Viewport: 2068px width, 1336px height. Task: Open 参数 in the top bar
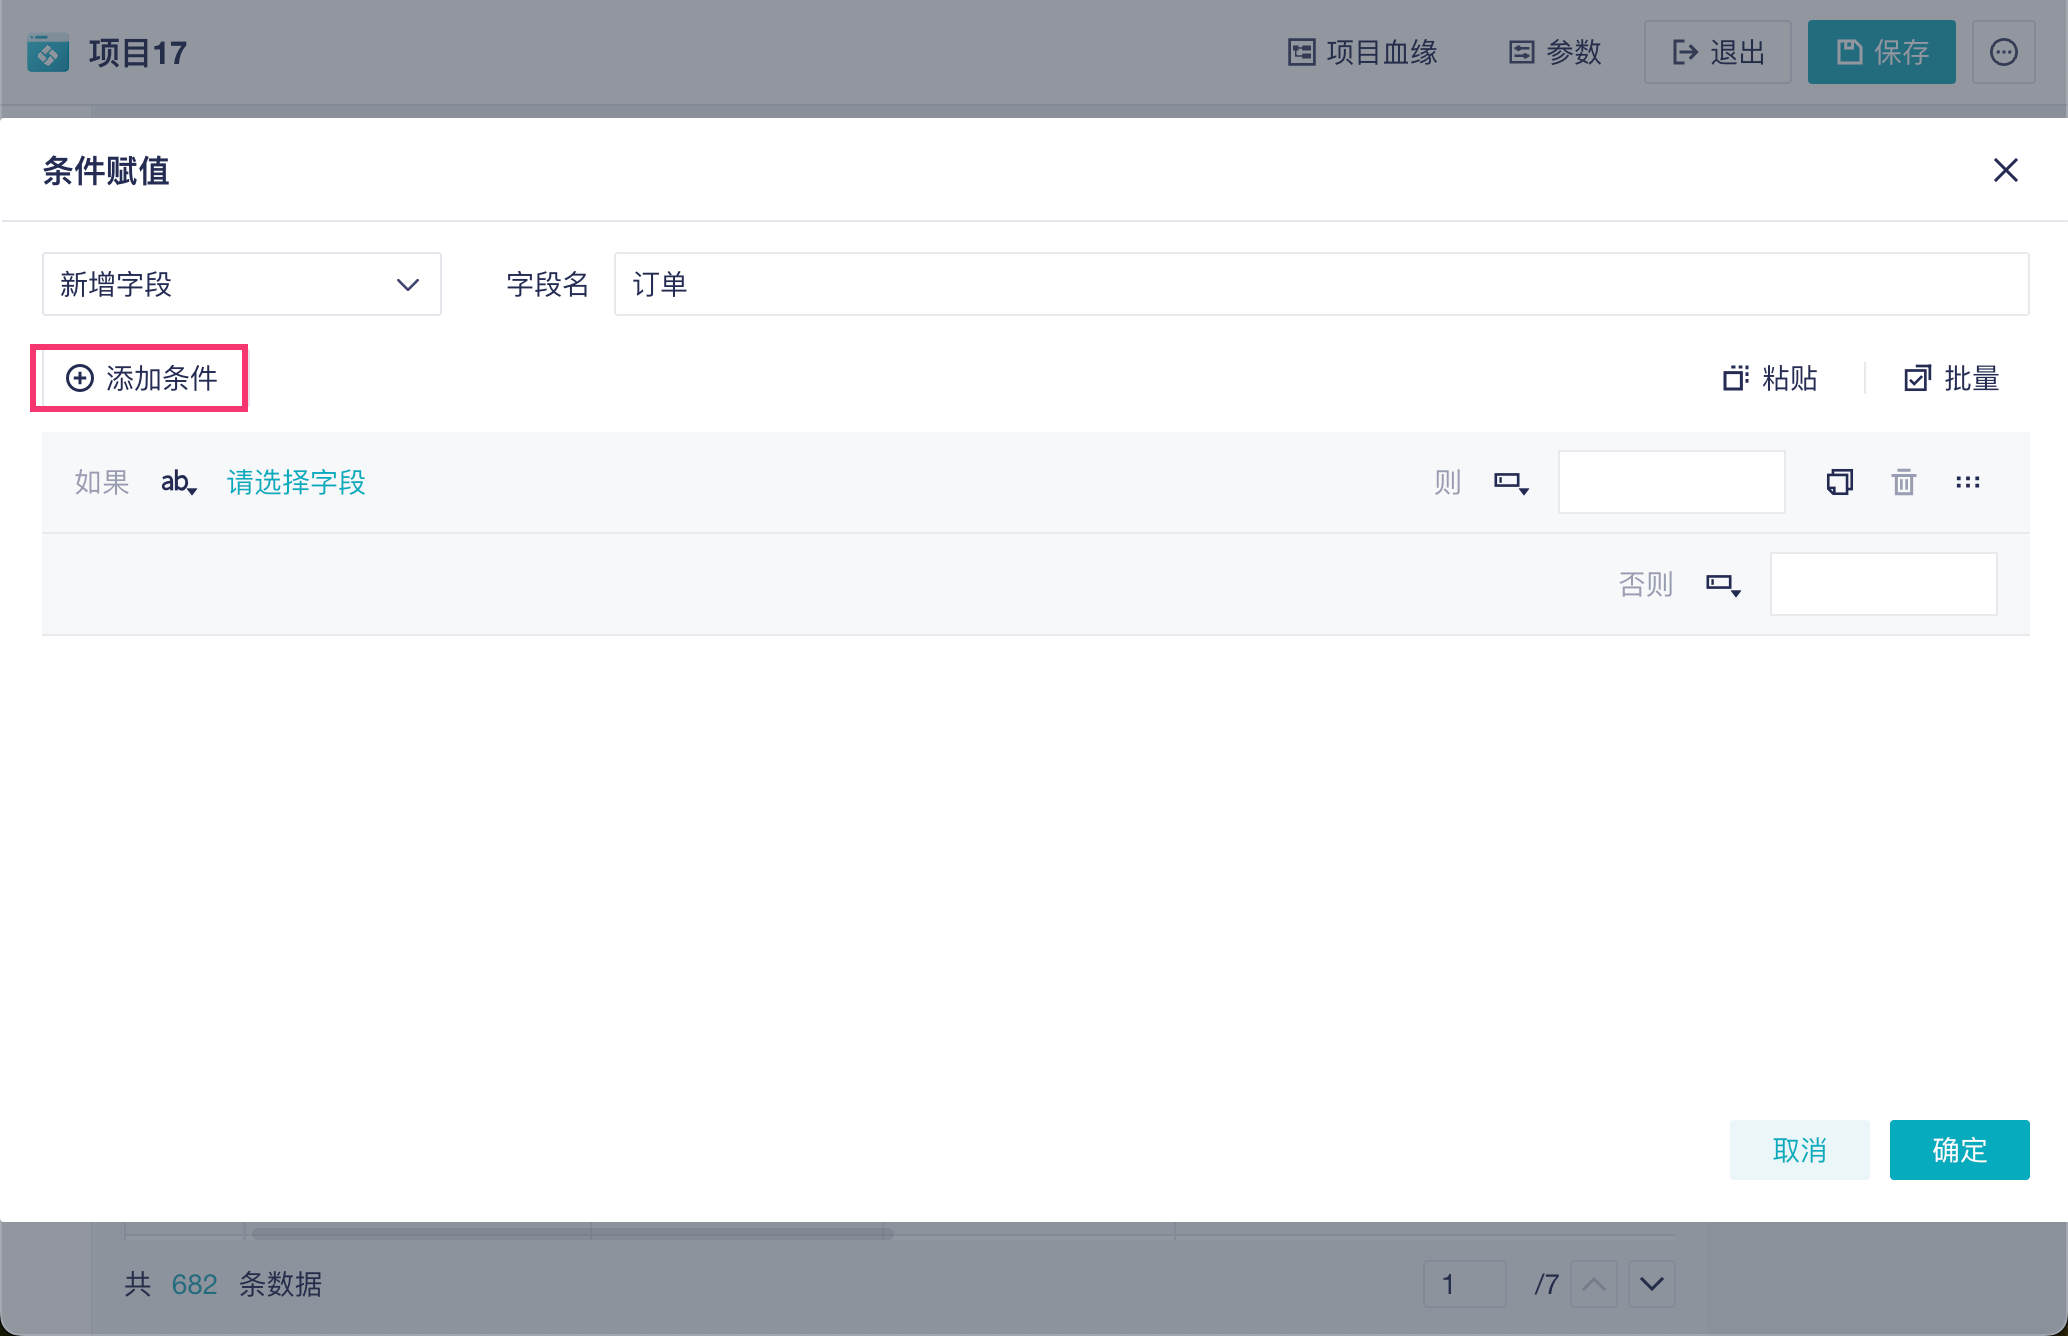[1555, 52]
